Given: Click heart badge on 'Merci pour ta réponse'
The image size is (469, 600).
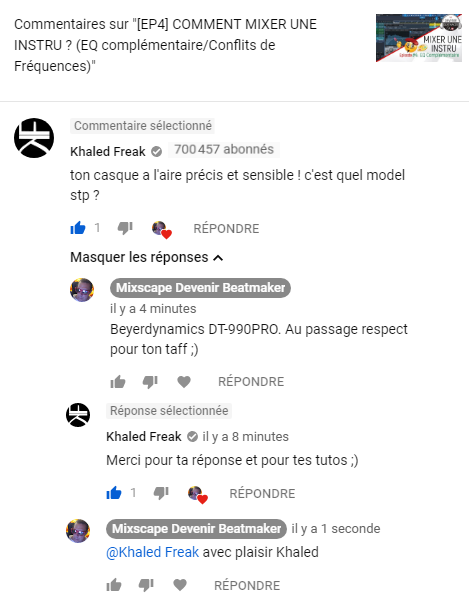Looking at the screenshot, I should click(x=198, y=495).
